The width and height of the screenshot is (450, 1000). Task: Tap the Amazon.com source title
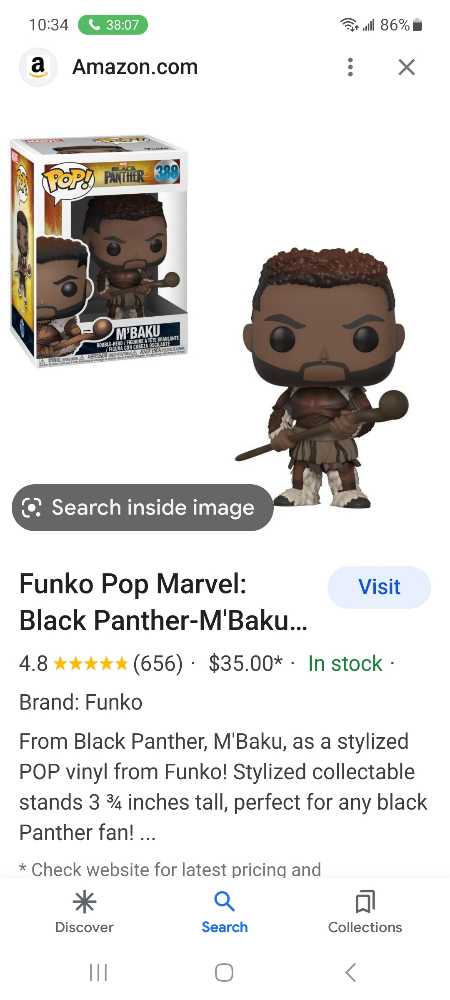[134, 67]
